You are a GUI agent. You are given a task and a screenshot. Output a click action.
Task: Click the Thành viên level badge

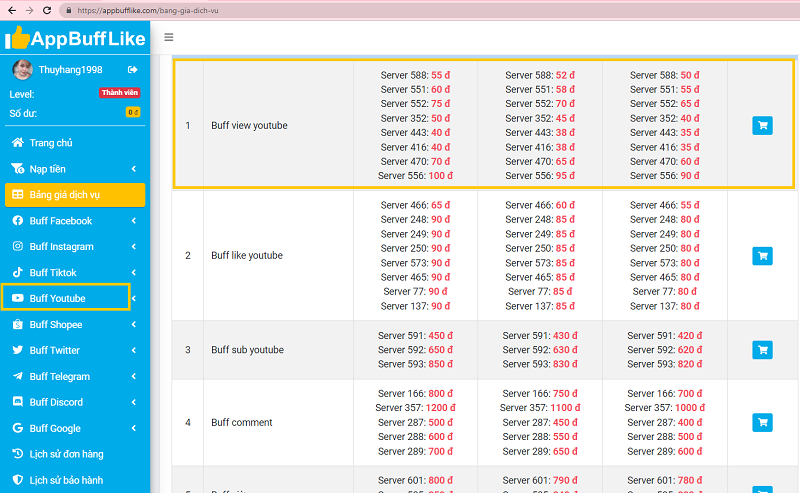tap(119, 92)
